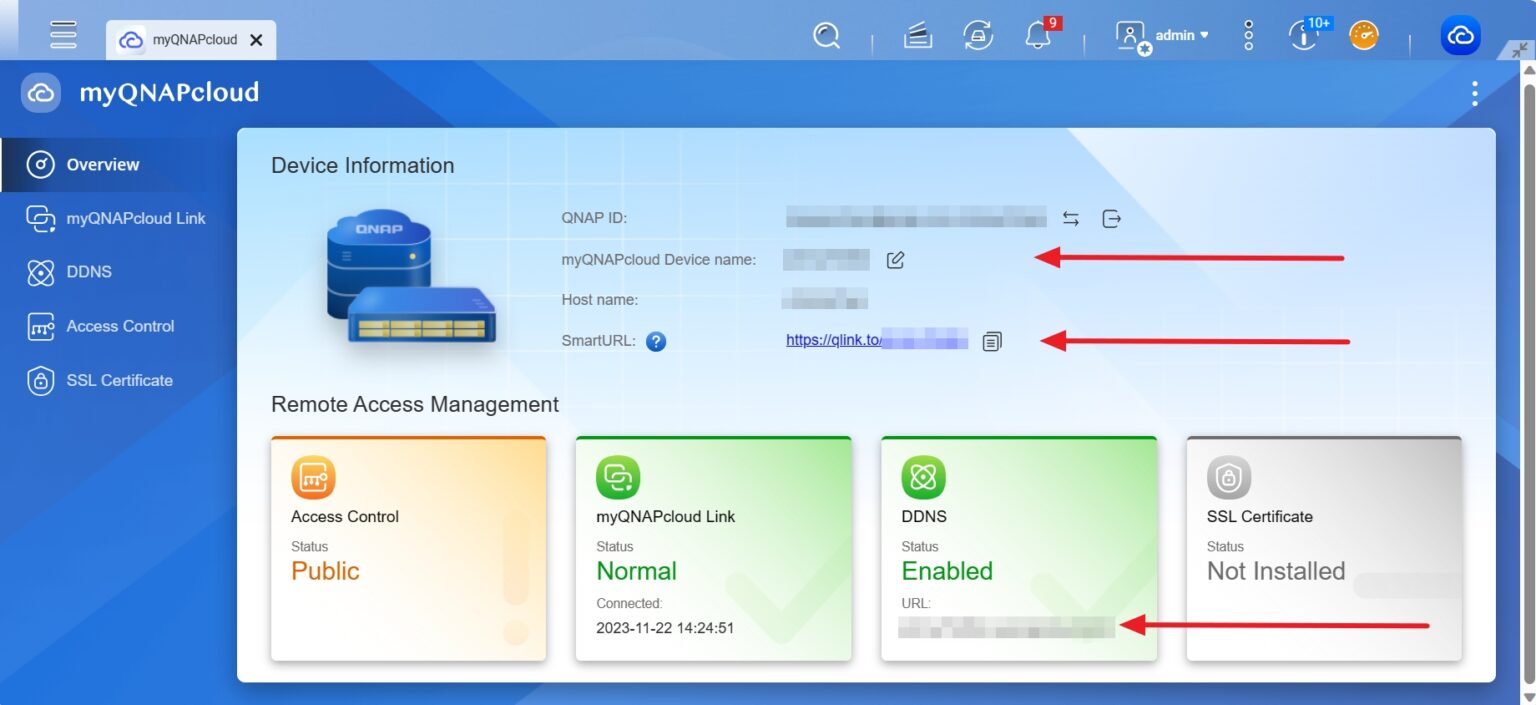
Task: Copy the SmartURL to clipboard
Action: click(x=991, y=341)
